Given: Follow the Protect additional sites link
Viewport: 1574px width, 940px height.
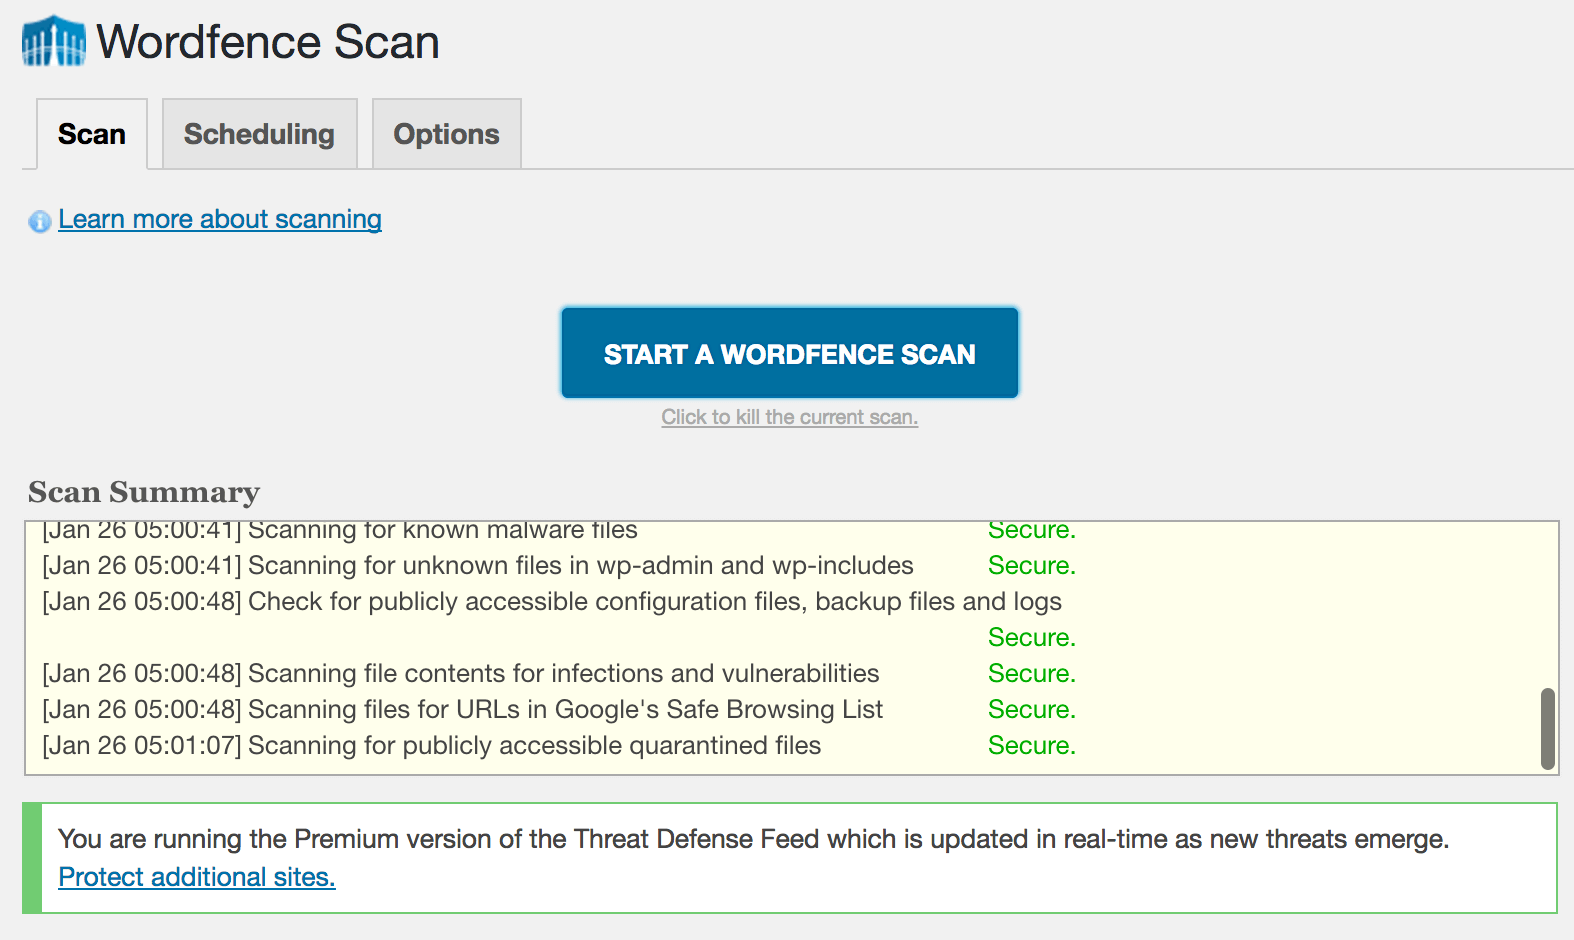Looking at the screenshot, I should [x=197, y=877].
